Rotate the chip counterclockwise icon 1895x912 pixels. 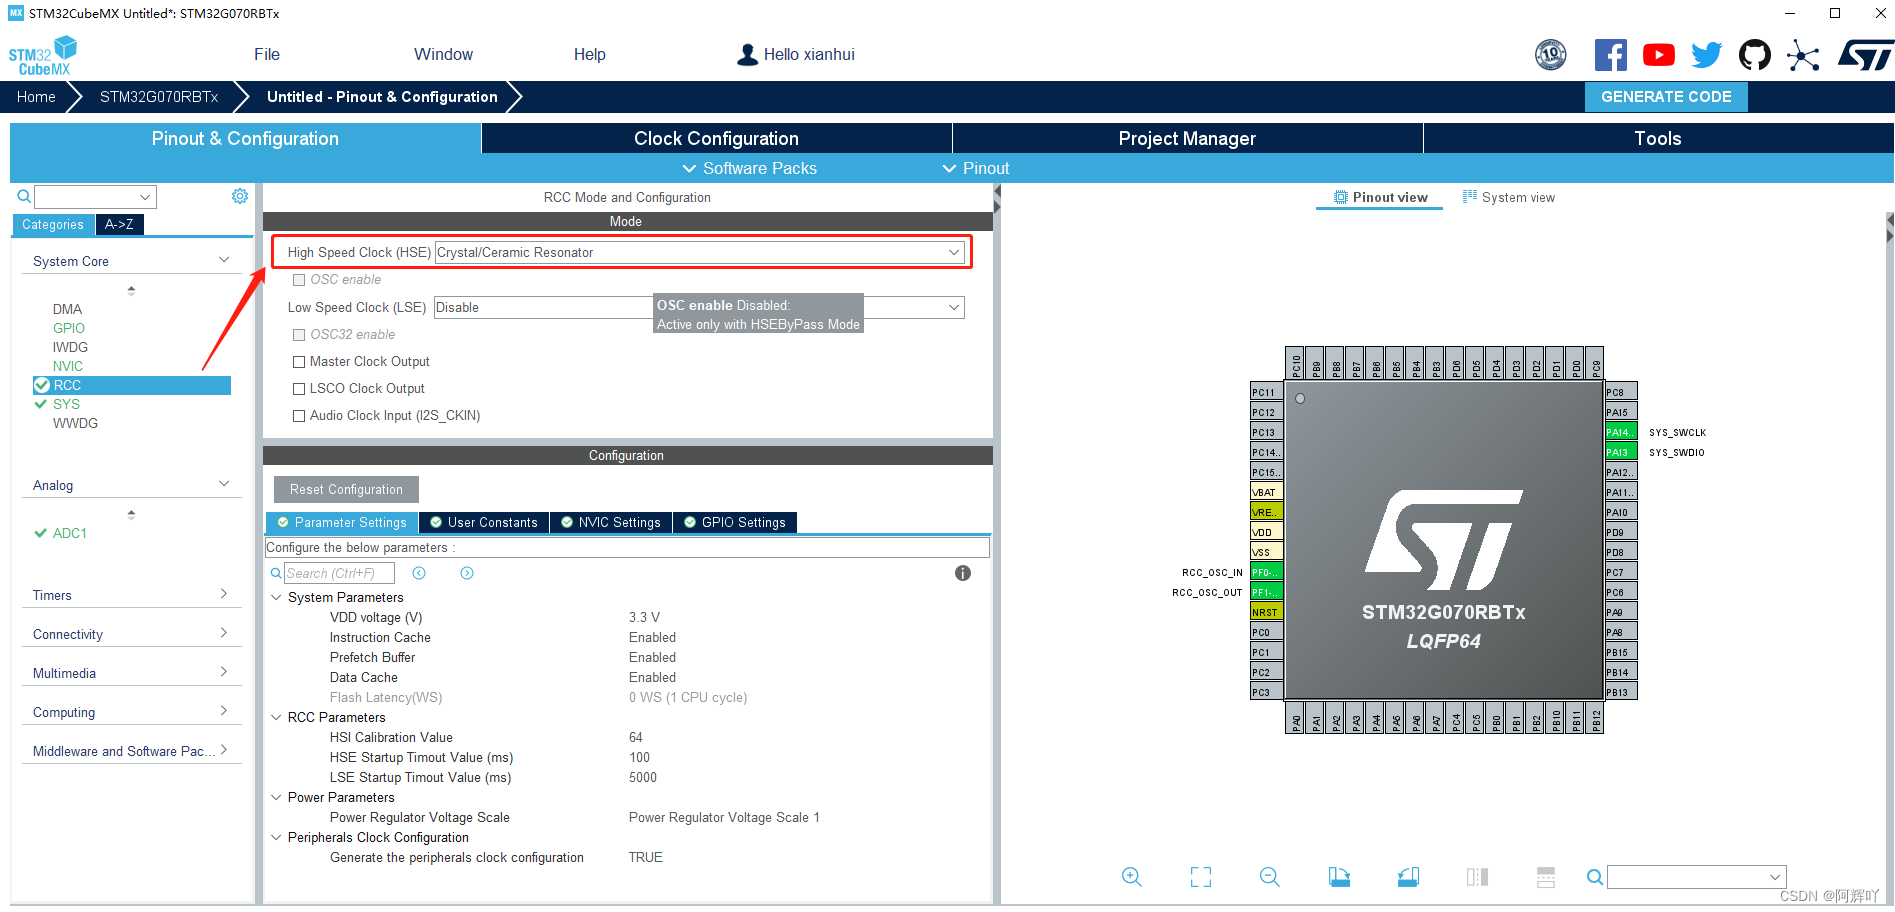pos(1408,877)
